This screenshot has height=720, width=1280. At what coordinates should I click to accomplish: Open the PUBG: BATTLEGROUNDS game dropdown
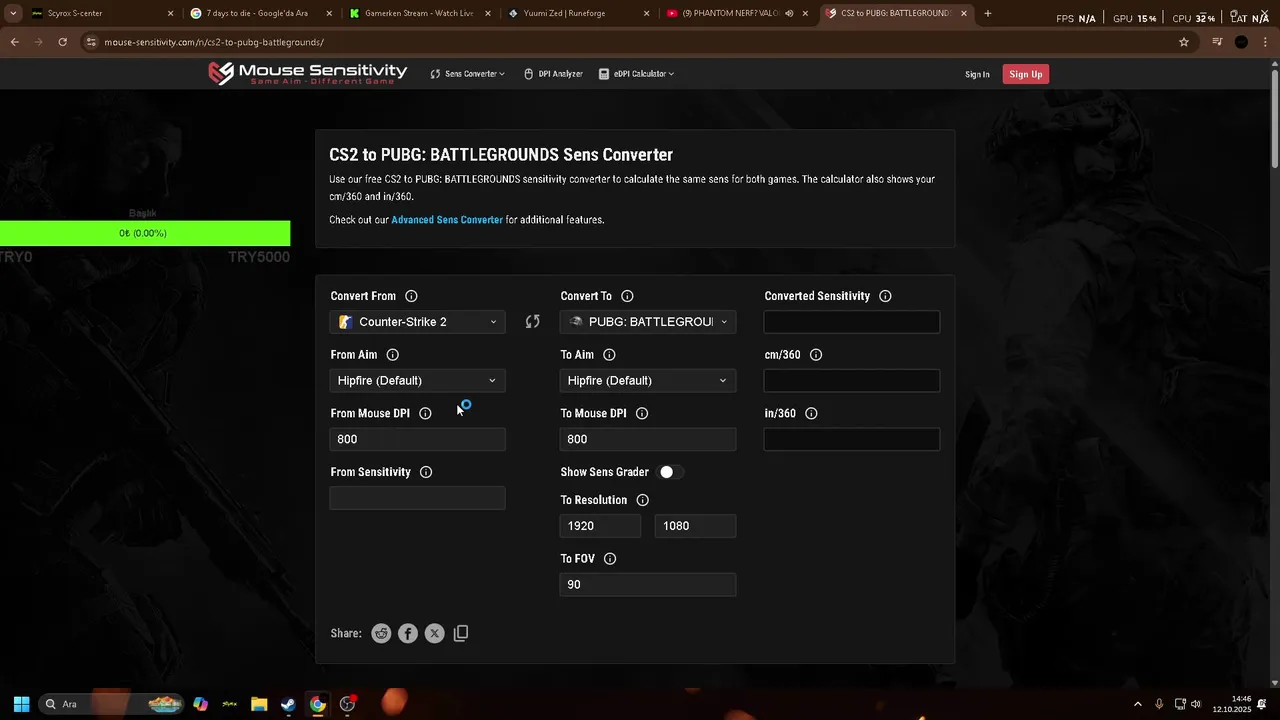click(648, 322)
